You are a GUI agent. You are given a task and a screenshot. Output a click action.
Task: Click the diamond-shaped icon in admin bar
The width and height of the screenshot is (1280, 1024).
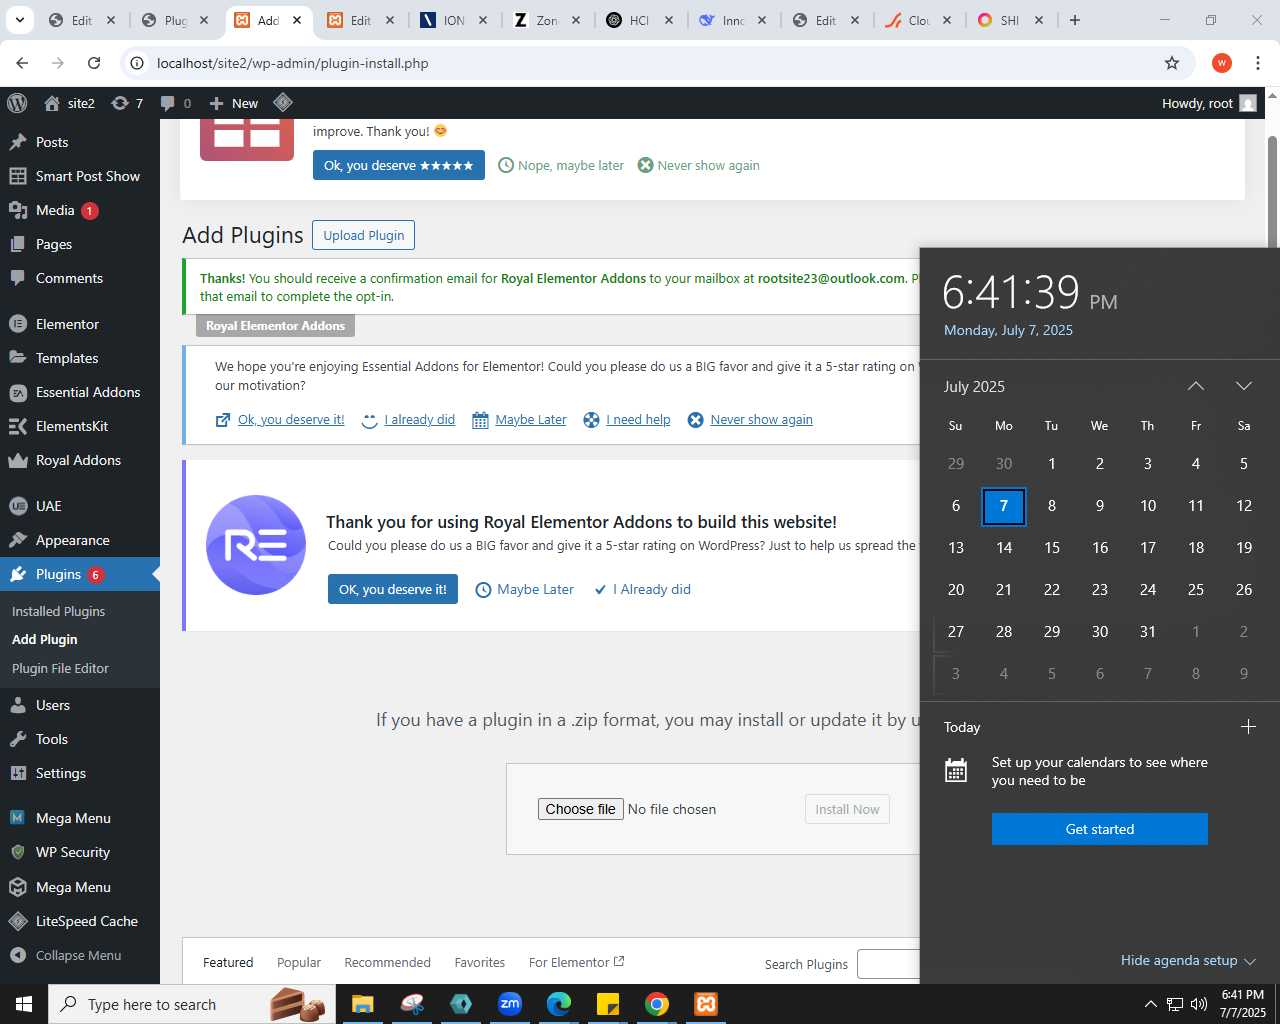[x=283, y=102]
